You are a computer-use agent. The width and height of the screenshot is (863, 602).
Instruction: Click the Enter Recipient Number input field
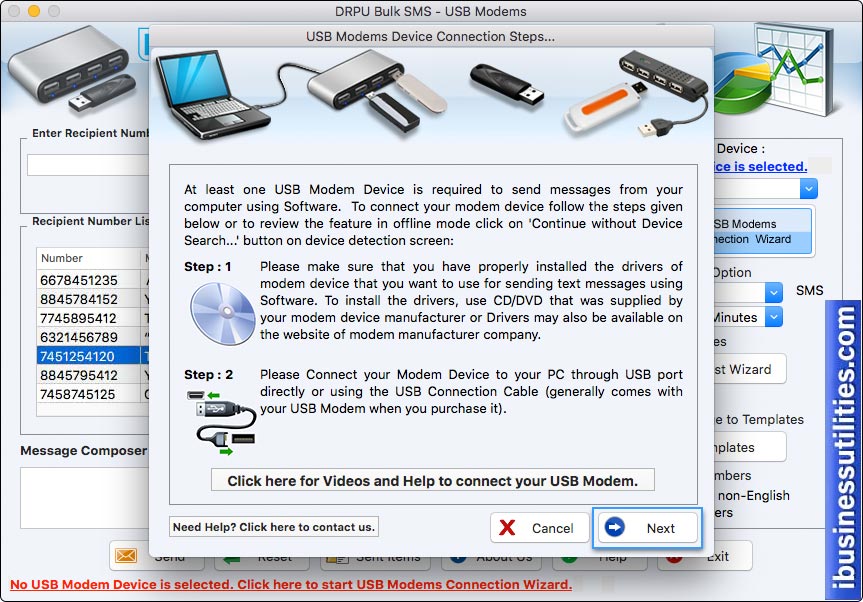[88, 165]
